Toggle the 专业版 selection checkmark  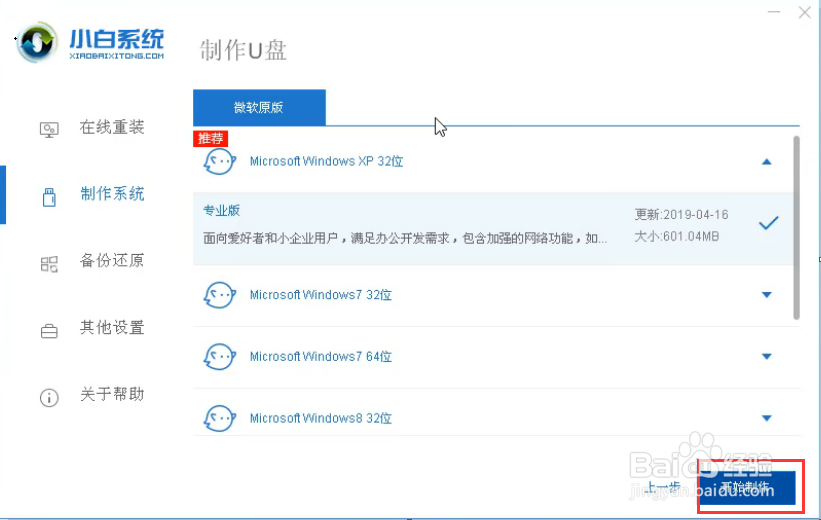click(769, 223)
